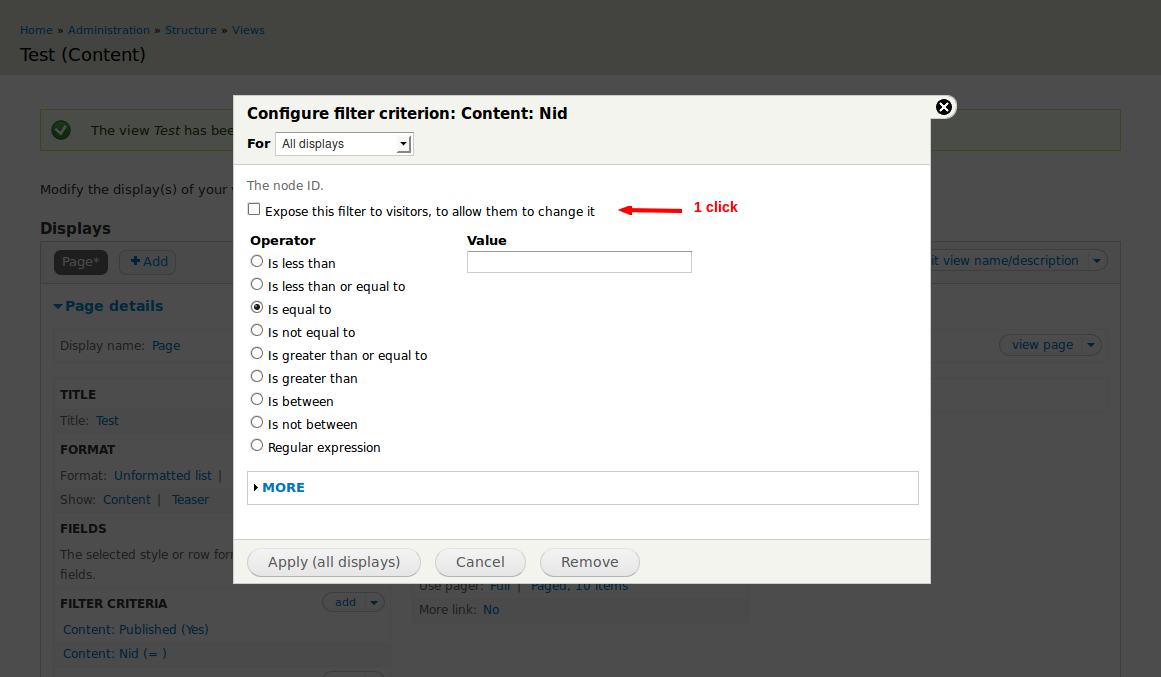This screenshot has height=677, width=1161.
Task: Expand the MORE section
Action: pyautogui.click(x=283, y=488)
